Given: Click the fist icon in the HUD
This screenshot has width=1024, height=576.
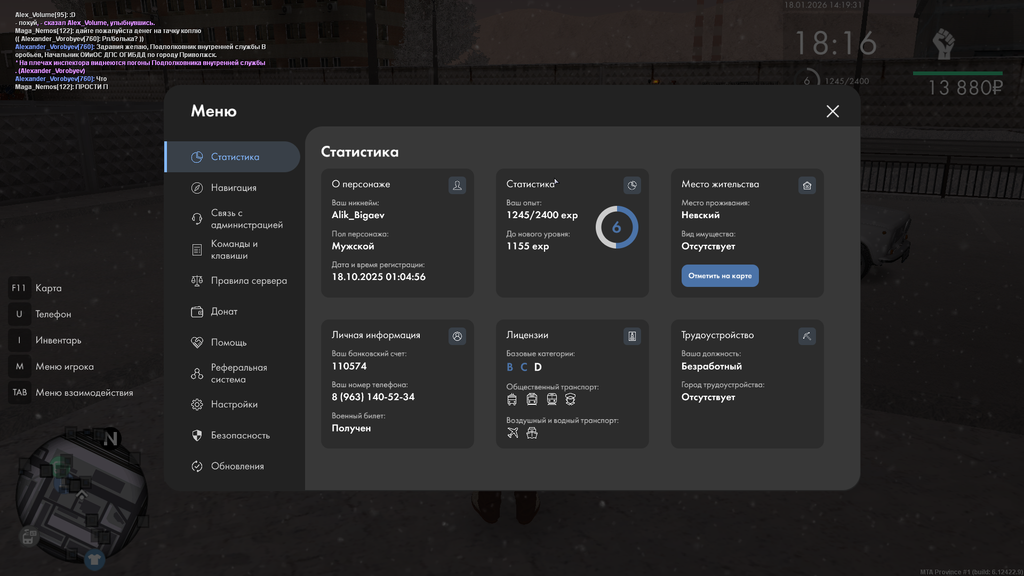Looking at the screenshot, I should point(943,44).
